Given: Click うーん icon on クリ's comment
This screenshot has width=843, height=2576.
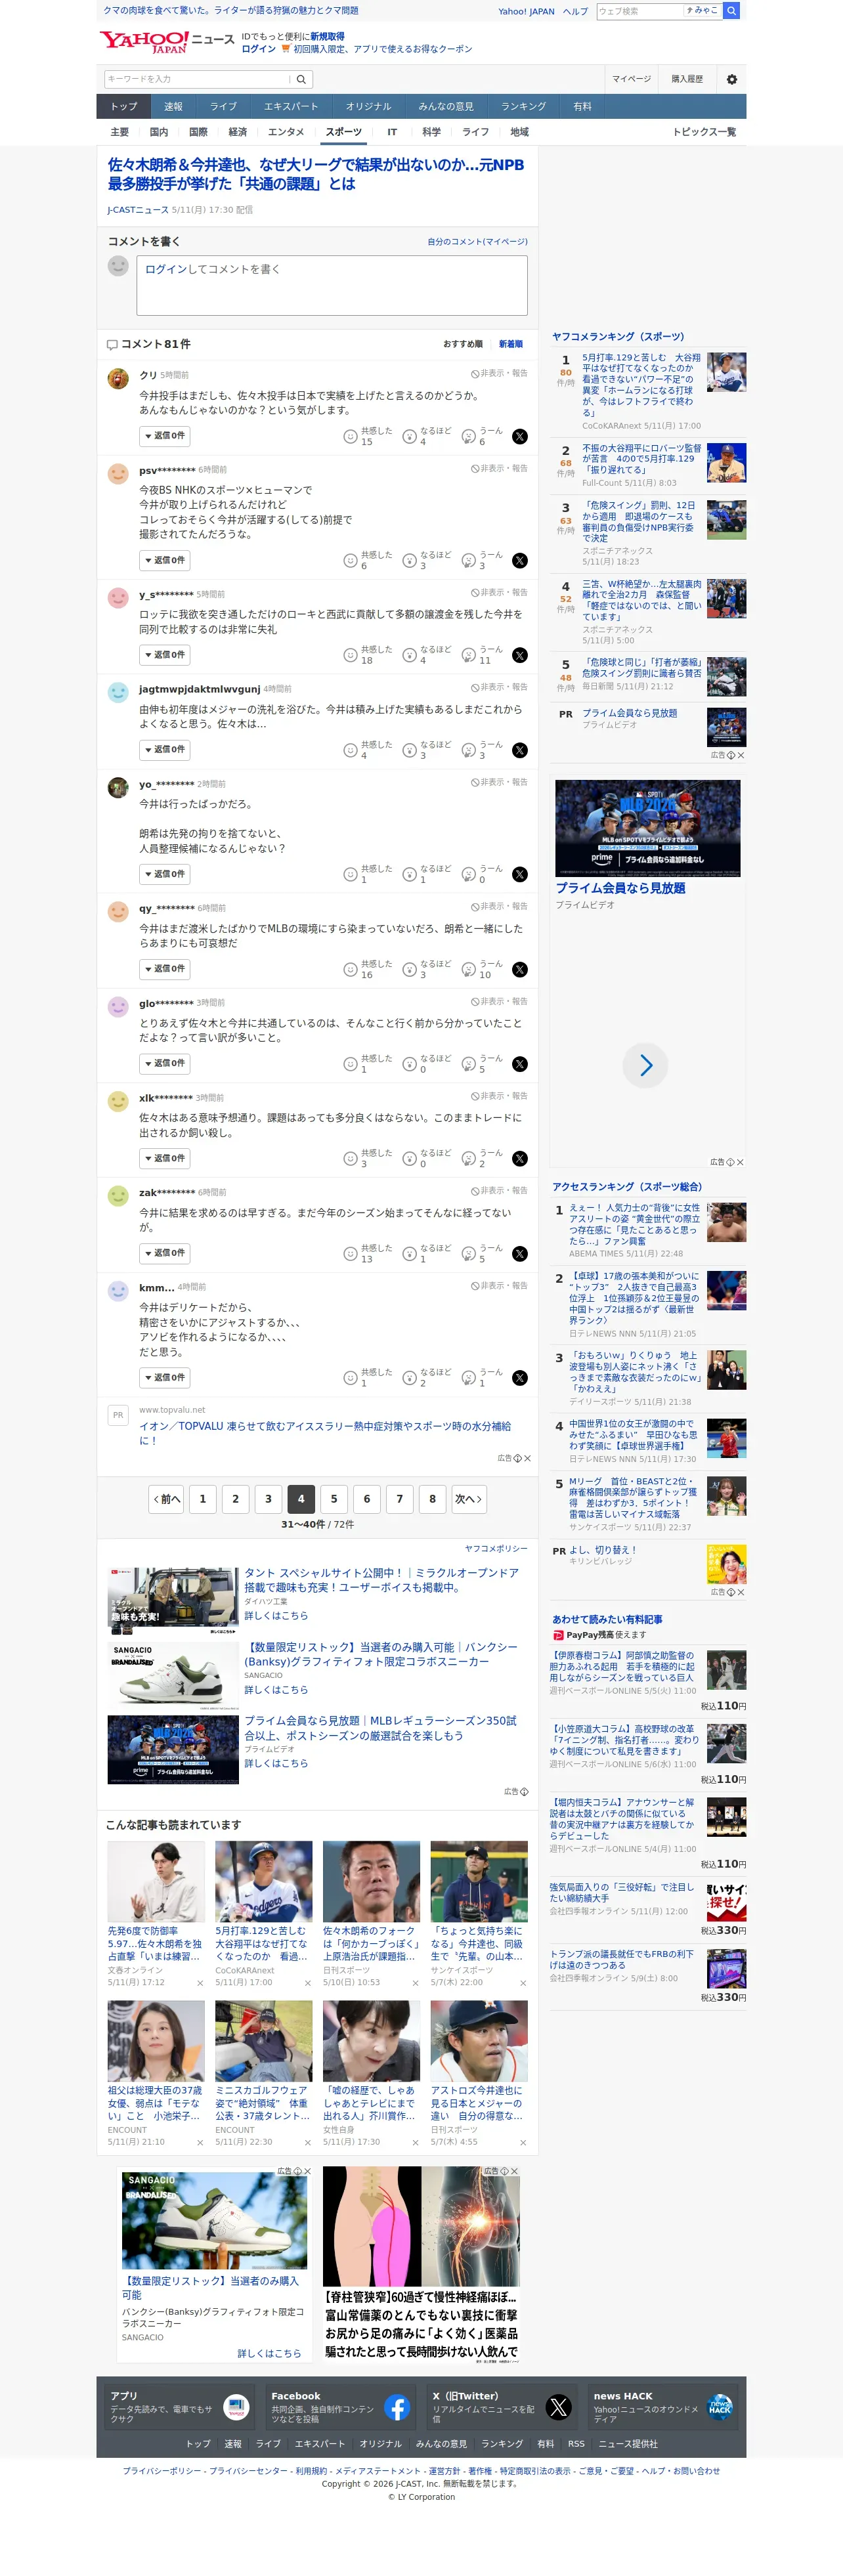Looking at the screenshot, I should [x=468, y=437].
